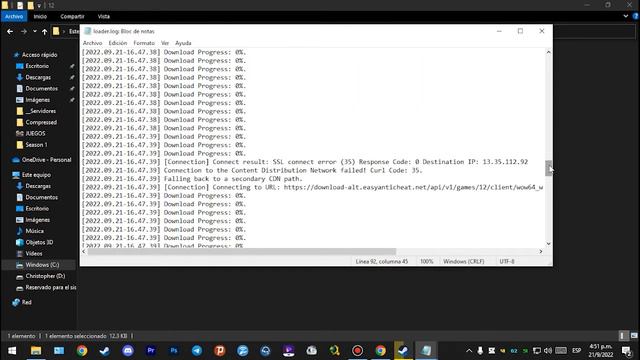Click the orange P app taskbar icon
This screenshot has width=640, height=360.
tap(220, 351)
